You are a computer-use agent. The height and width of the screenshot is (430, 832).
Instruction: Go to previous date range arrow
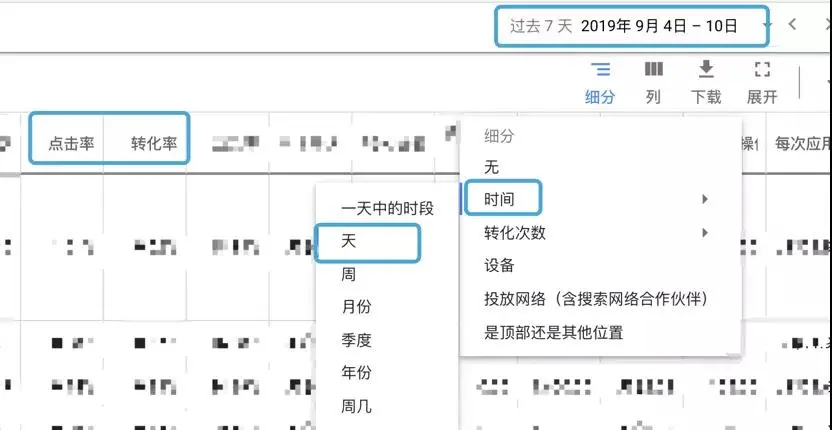click(792, 25)
